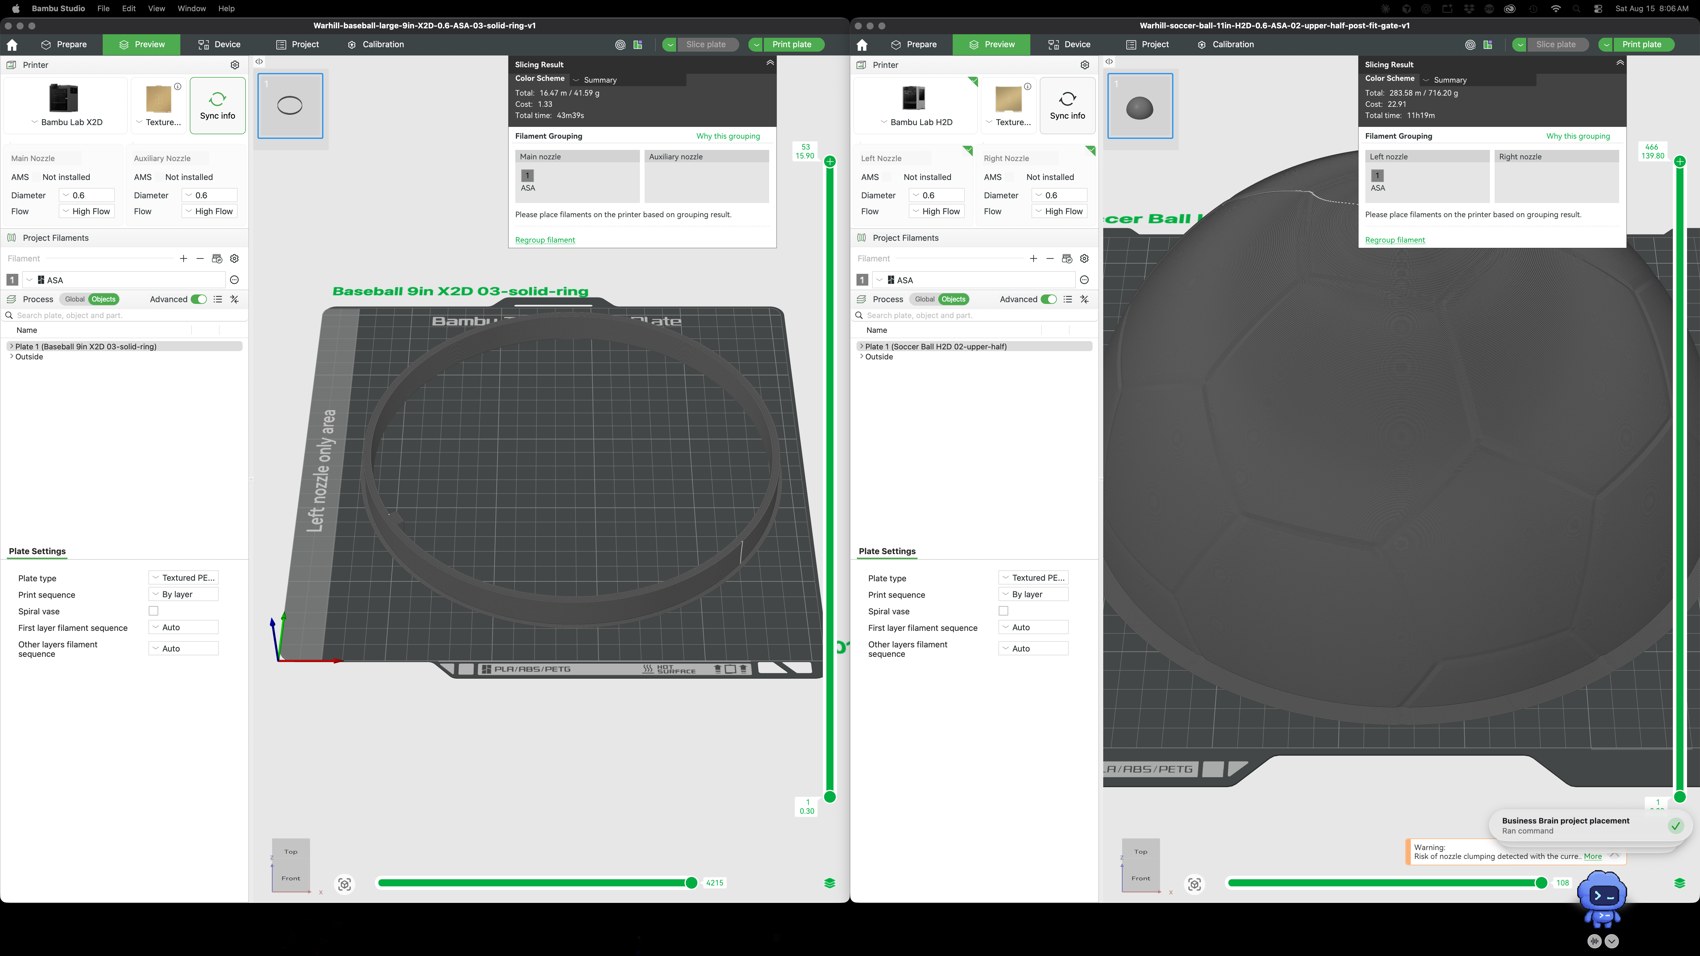Click layers icon bottom of right viewport

point(1679,883)
